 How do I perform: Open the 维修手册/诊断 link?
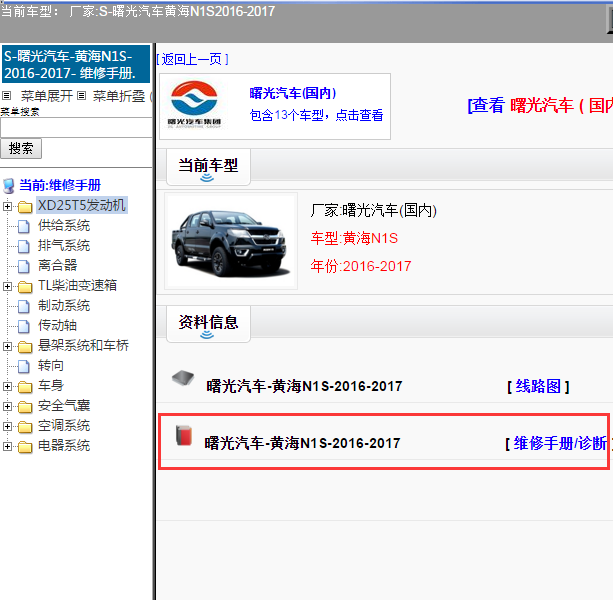coord(559,444)
